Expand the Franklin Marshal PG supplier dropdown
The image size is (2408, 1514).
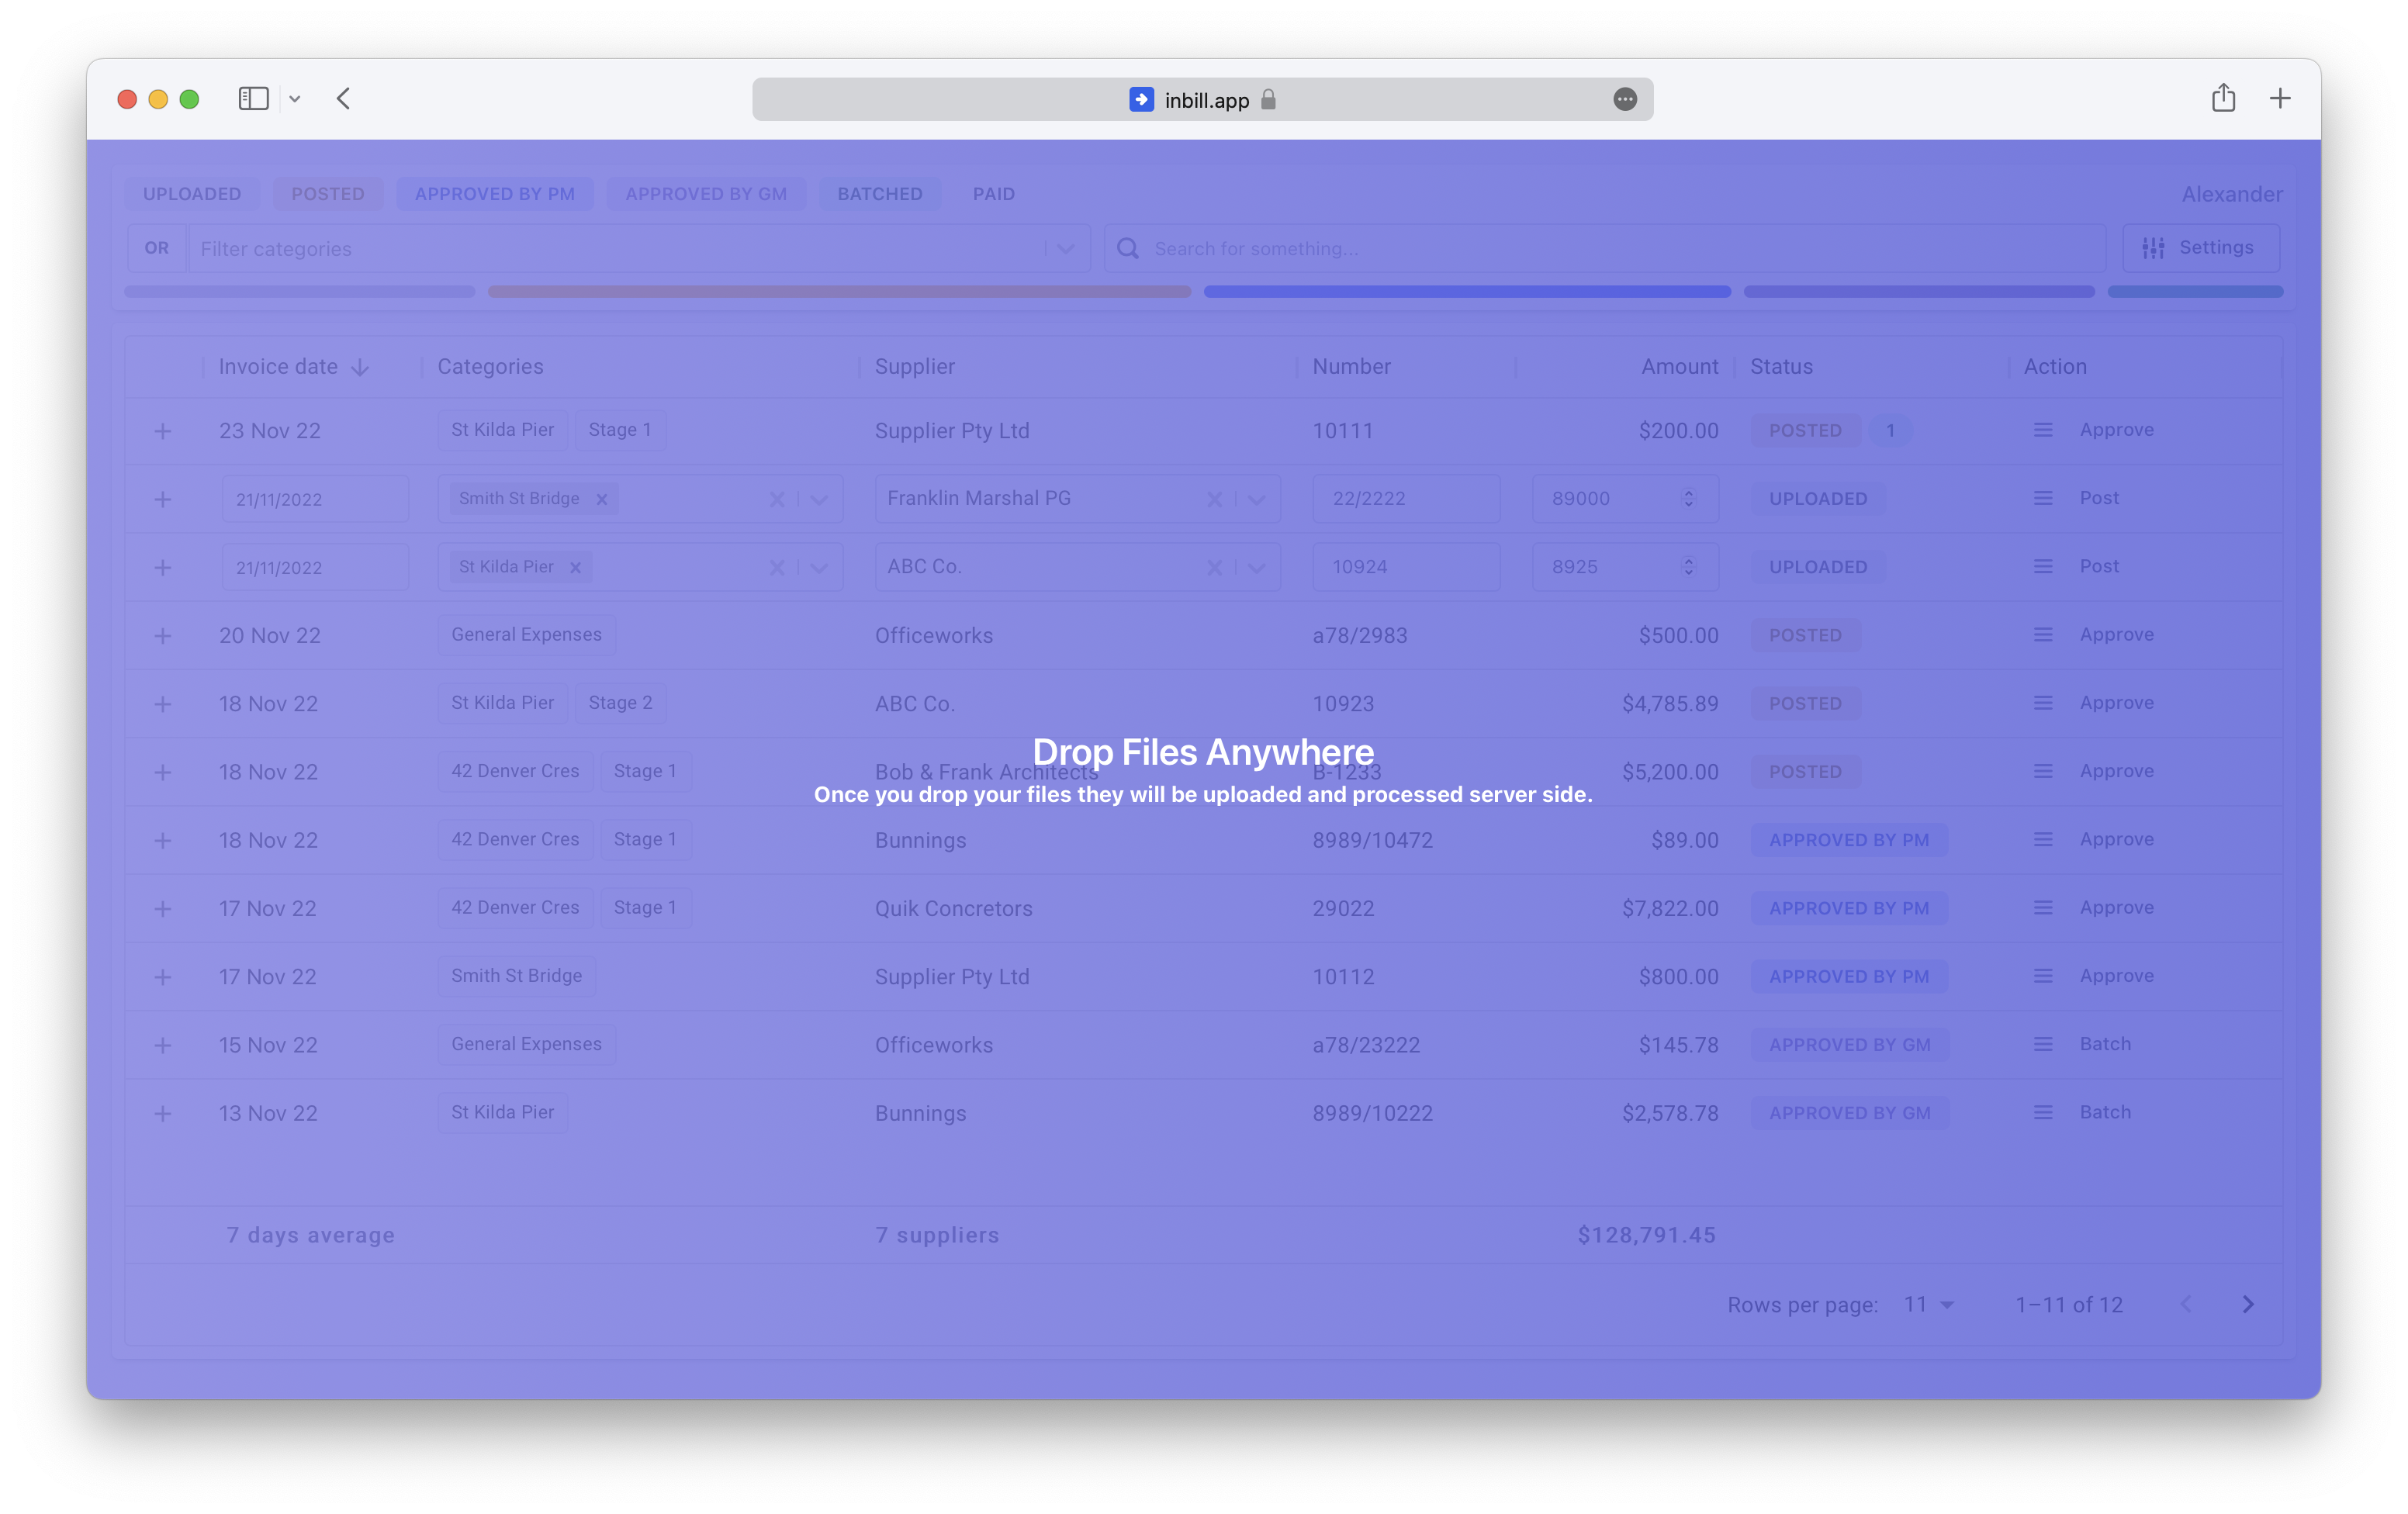click(1257, 499)
